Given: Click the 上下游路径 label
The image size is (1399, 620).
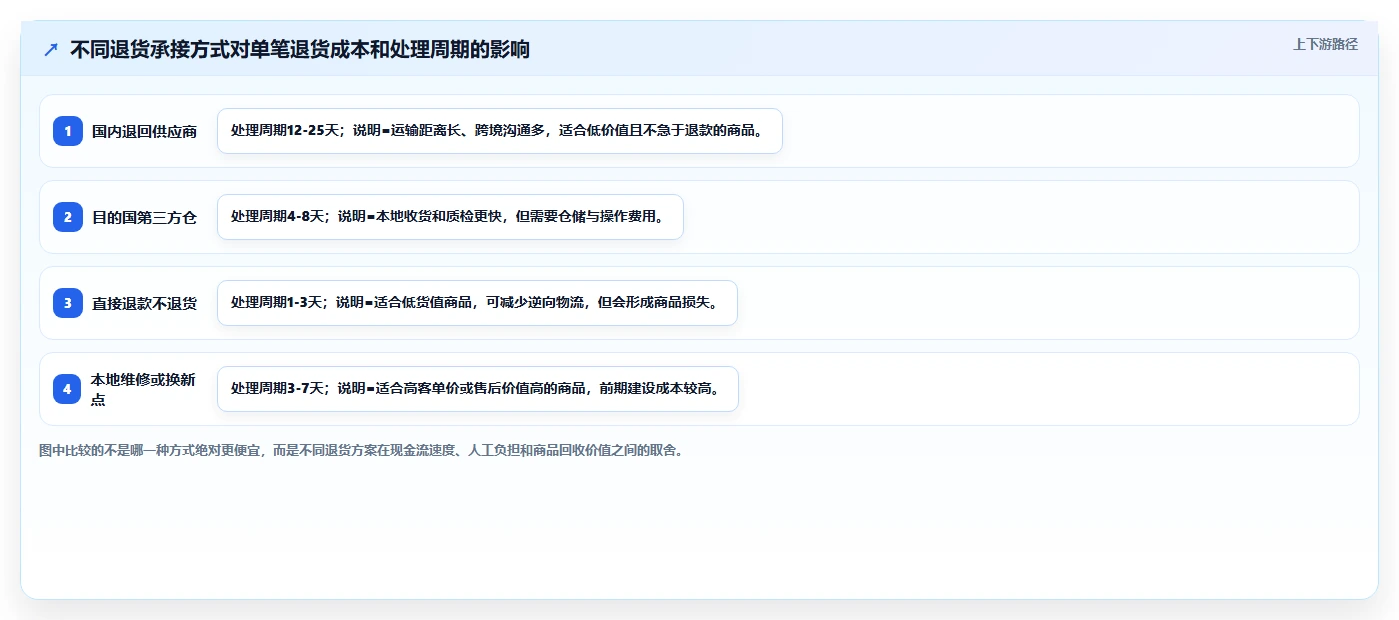Looking at the screenshot, I should 1325,44.
